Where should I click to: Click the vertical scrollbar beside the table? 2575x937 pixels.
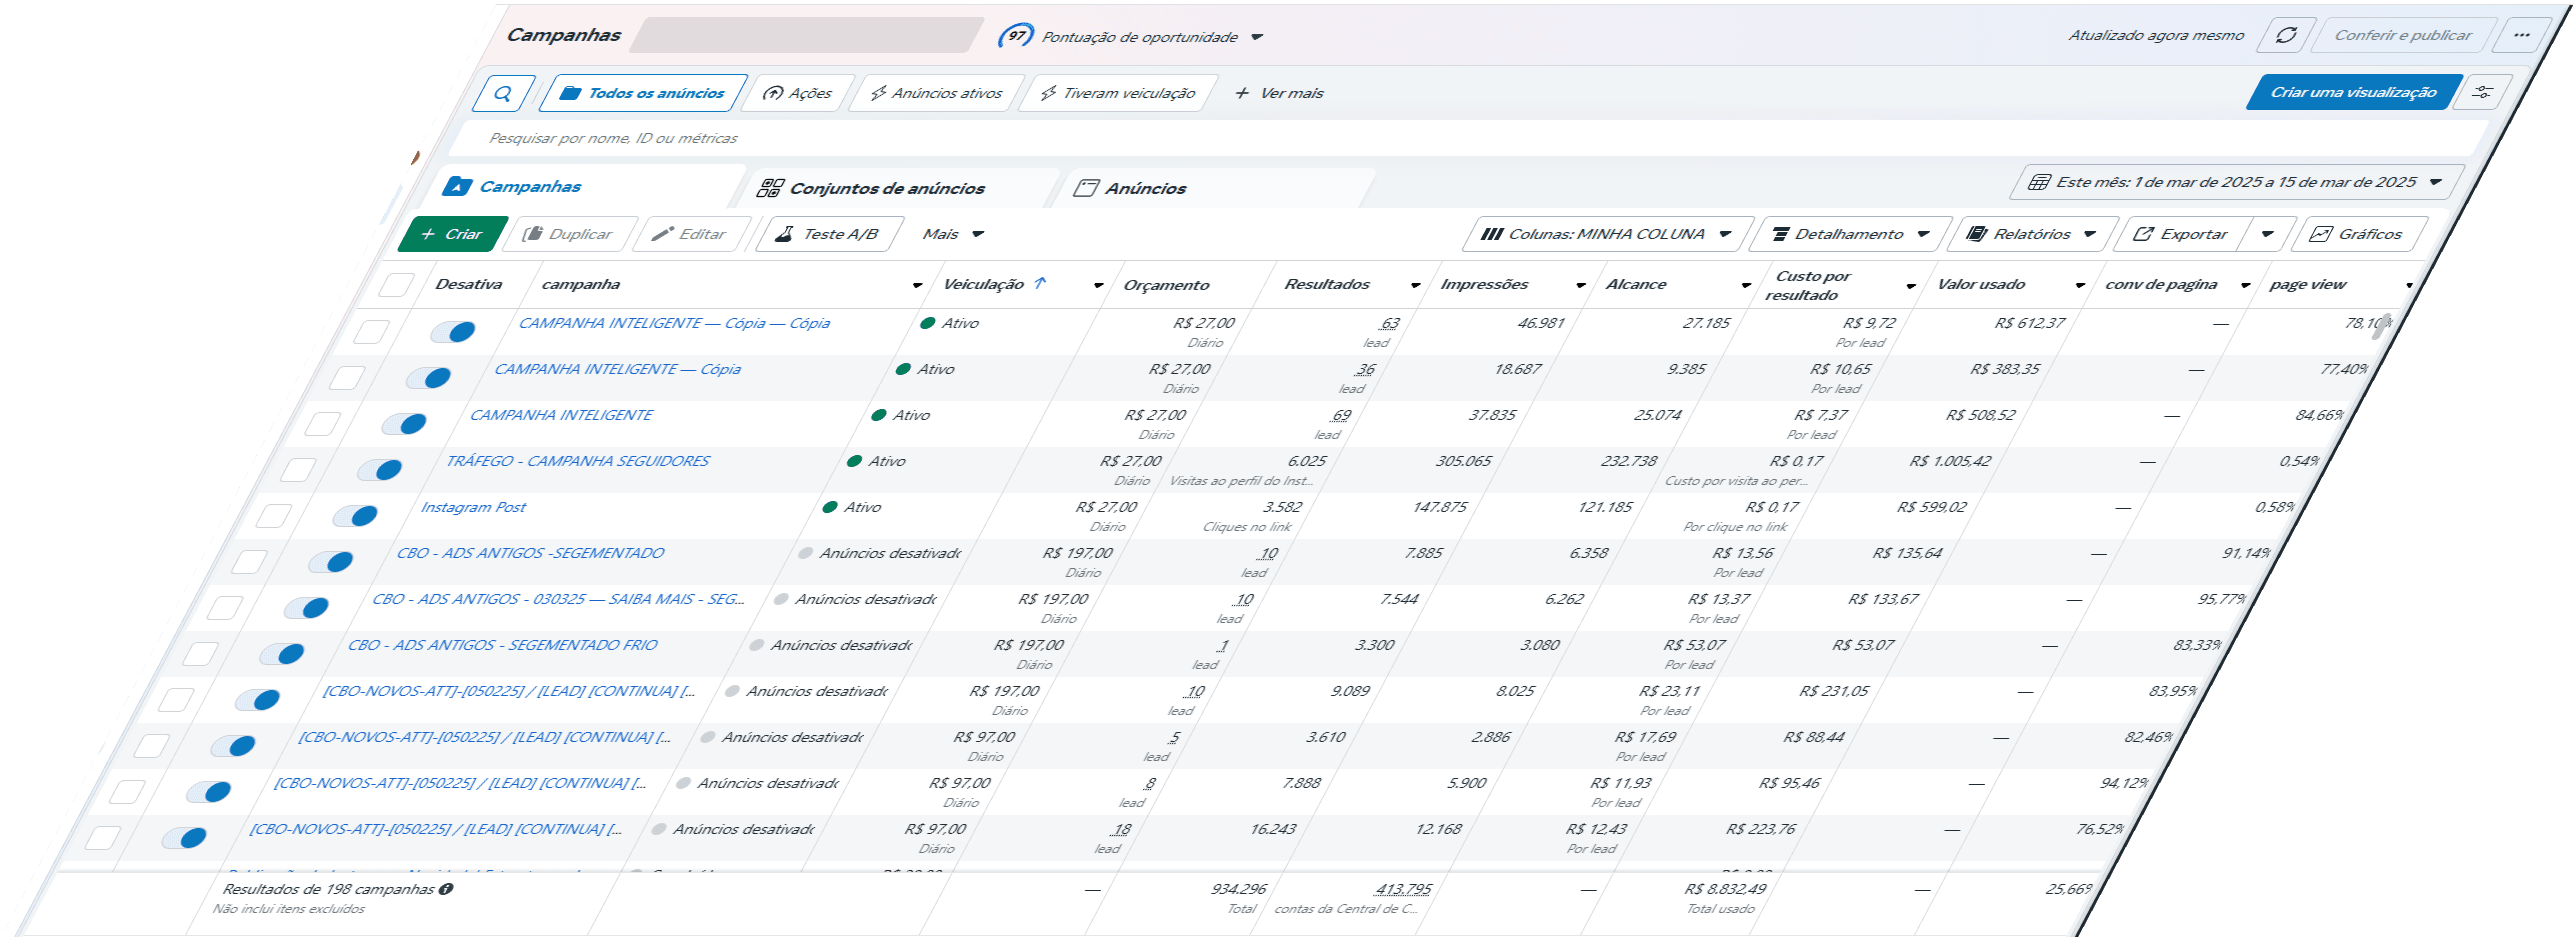[2383, 326]
